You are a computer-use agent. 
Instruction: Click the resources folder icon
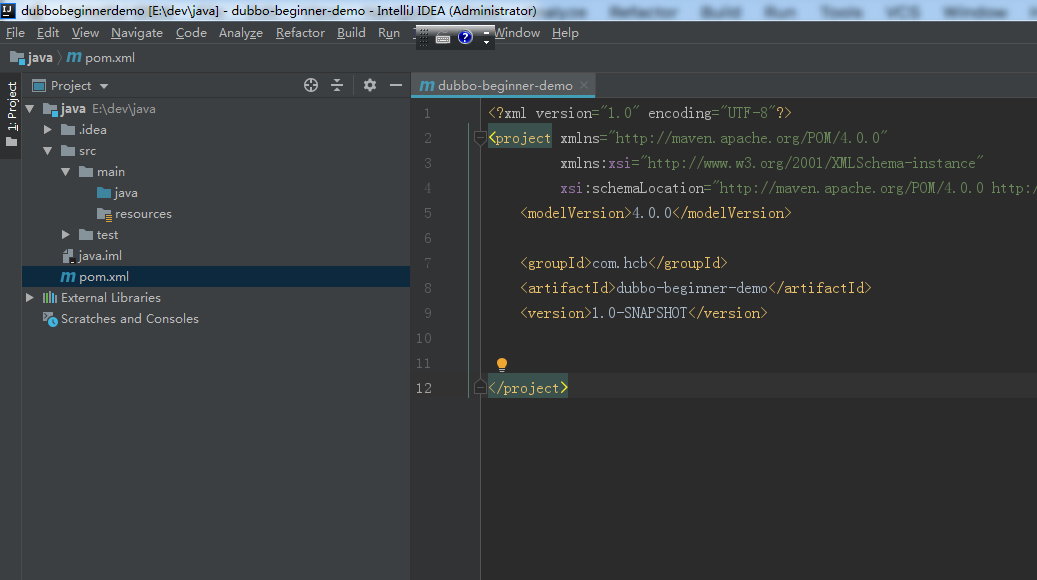pos(104,214)
